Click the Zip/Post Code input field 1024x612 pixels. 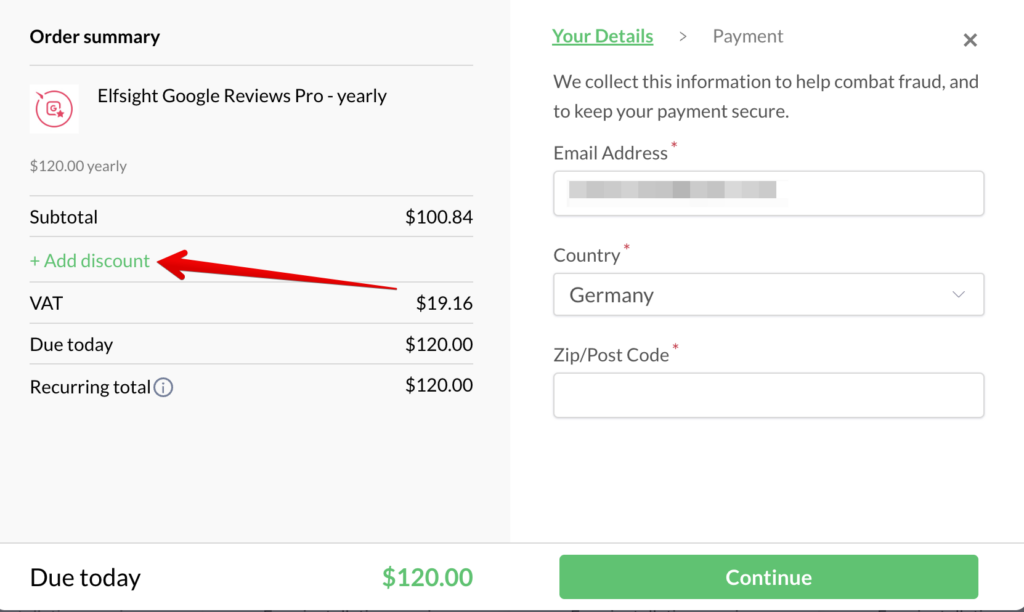[x=768, y=395]
